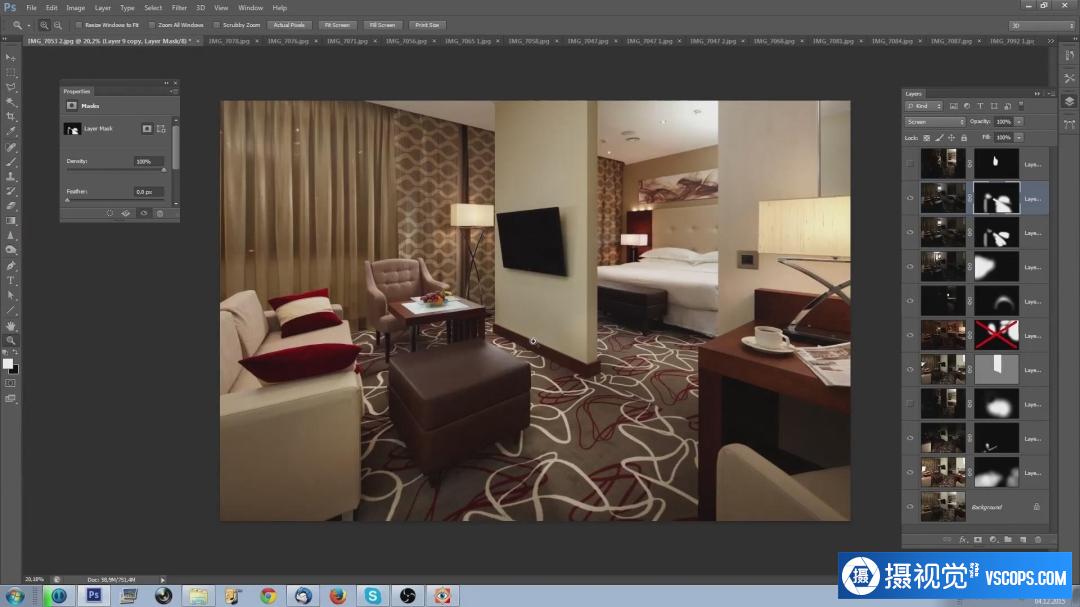Screen dimensions: 1080x607
Task: Open the workspace switcher dropdown labeled 3D
Action: [x=1041, y=25]
